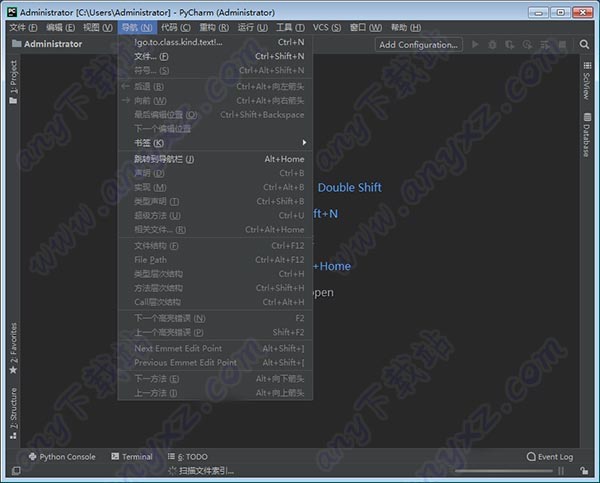The height and width of the screenshot is (483, 600).
Task: Open the 文件 (F) menu
Action: coord(23,28)
